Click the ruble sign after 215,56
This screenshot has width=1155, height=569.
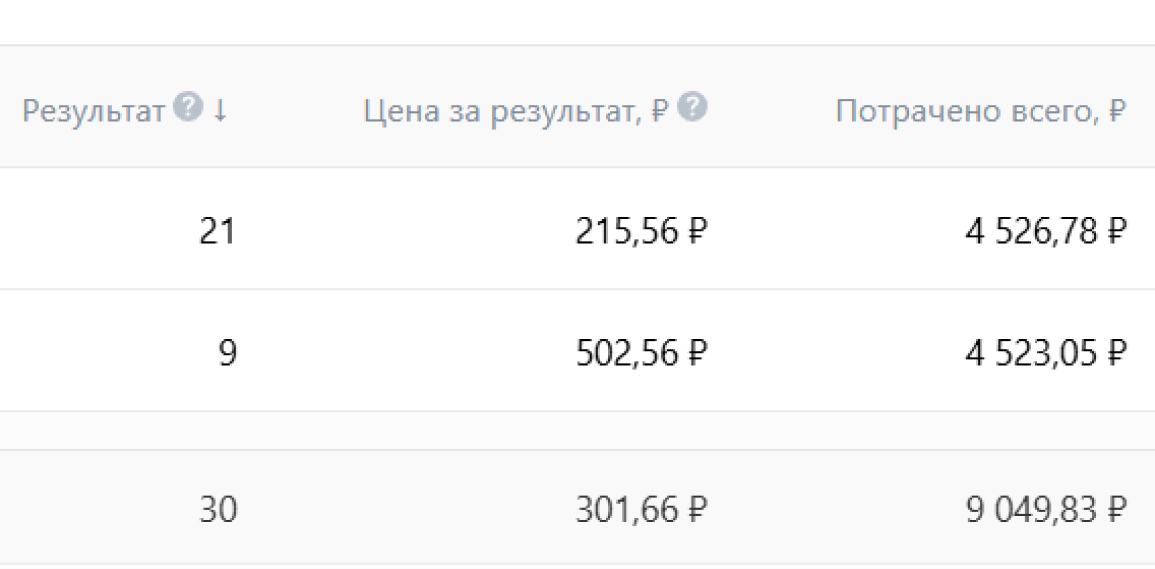[698, 232]
